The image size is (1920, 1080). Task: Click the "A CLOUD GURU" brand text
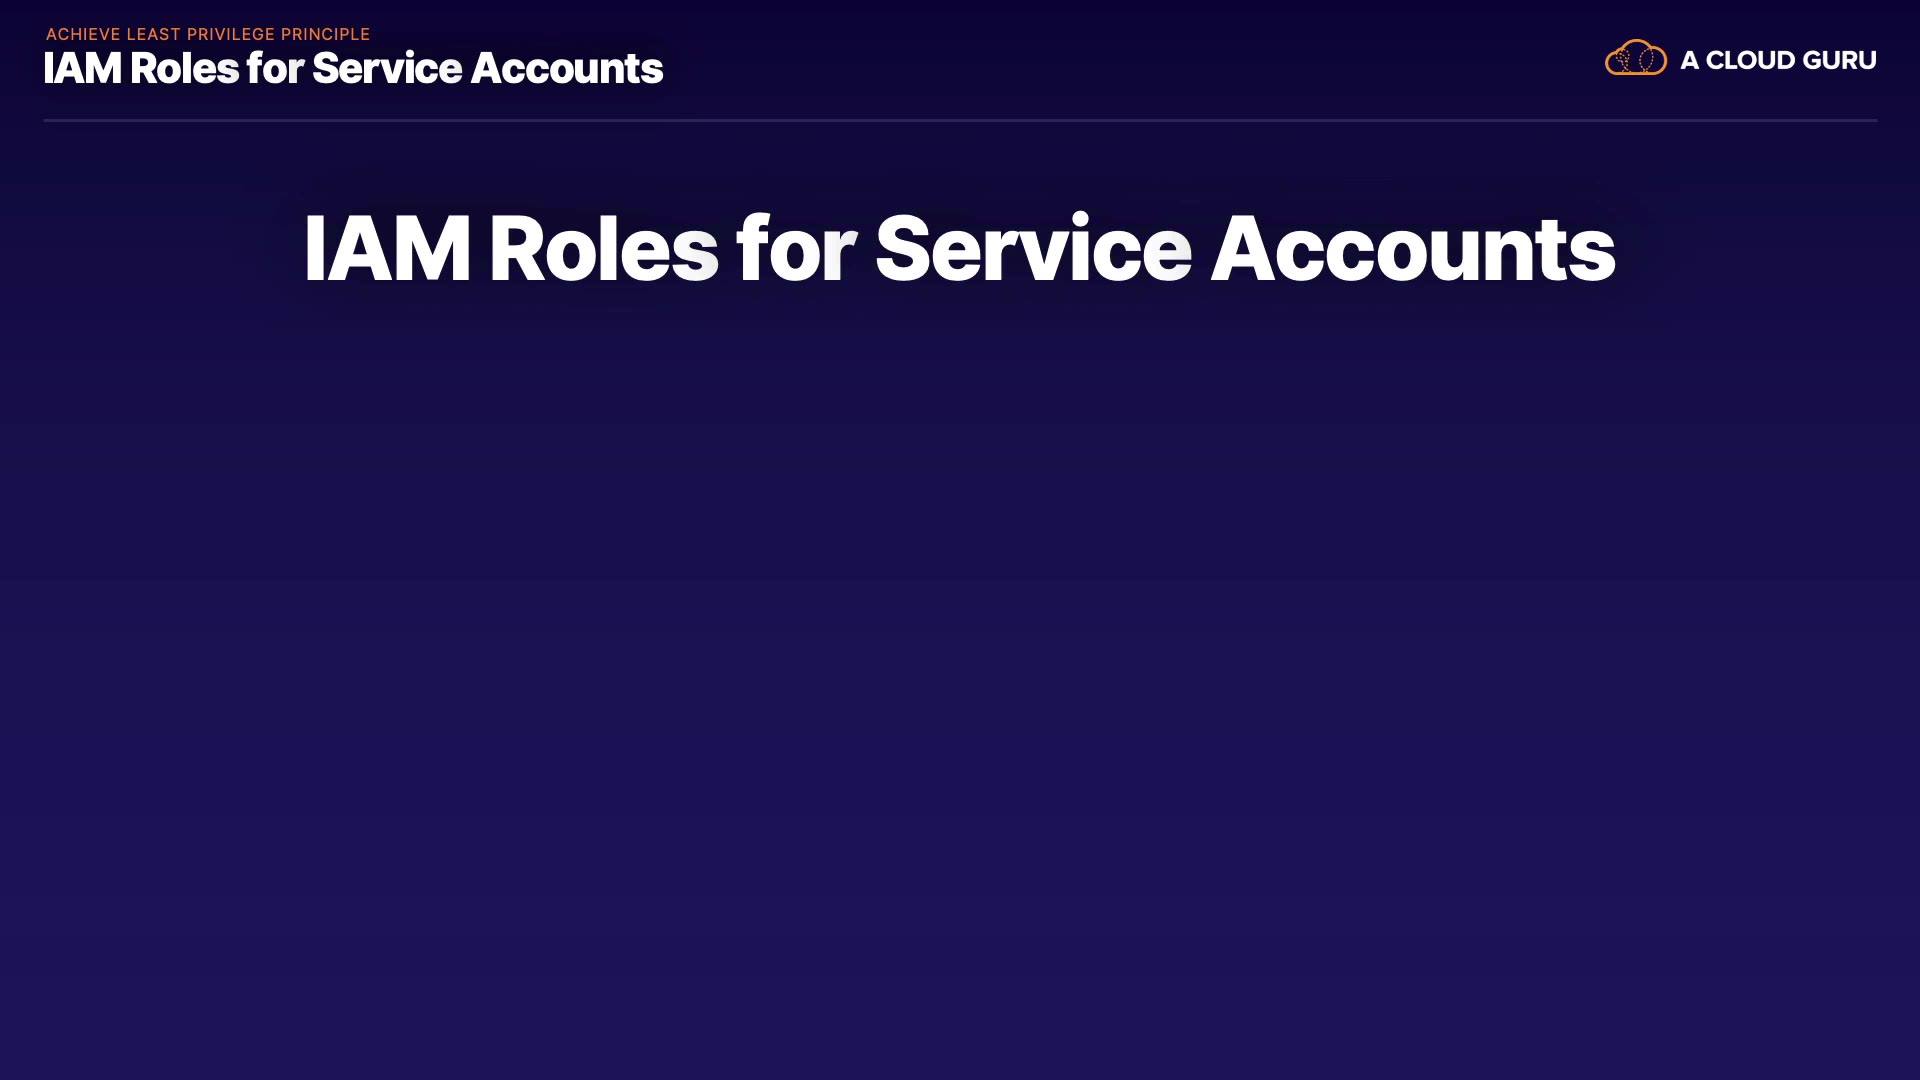click(1777, 60)
